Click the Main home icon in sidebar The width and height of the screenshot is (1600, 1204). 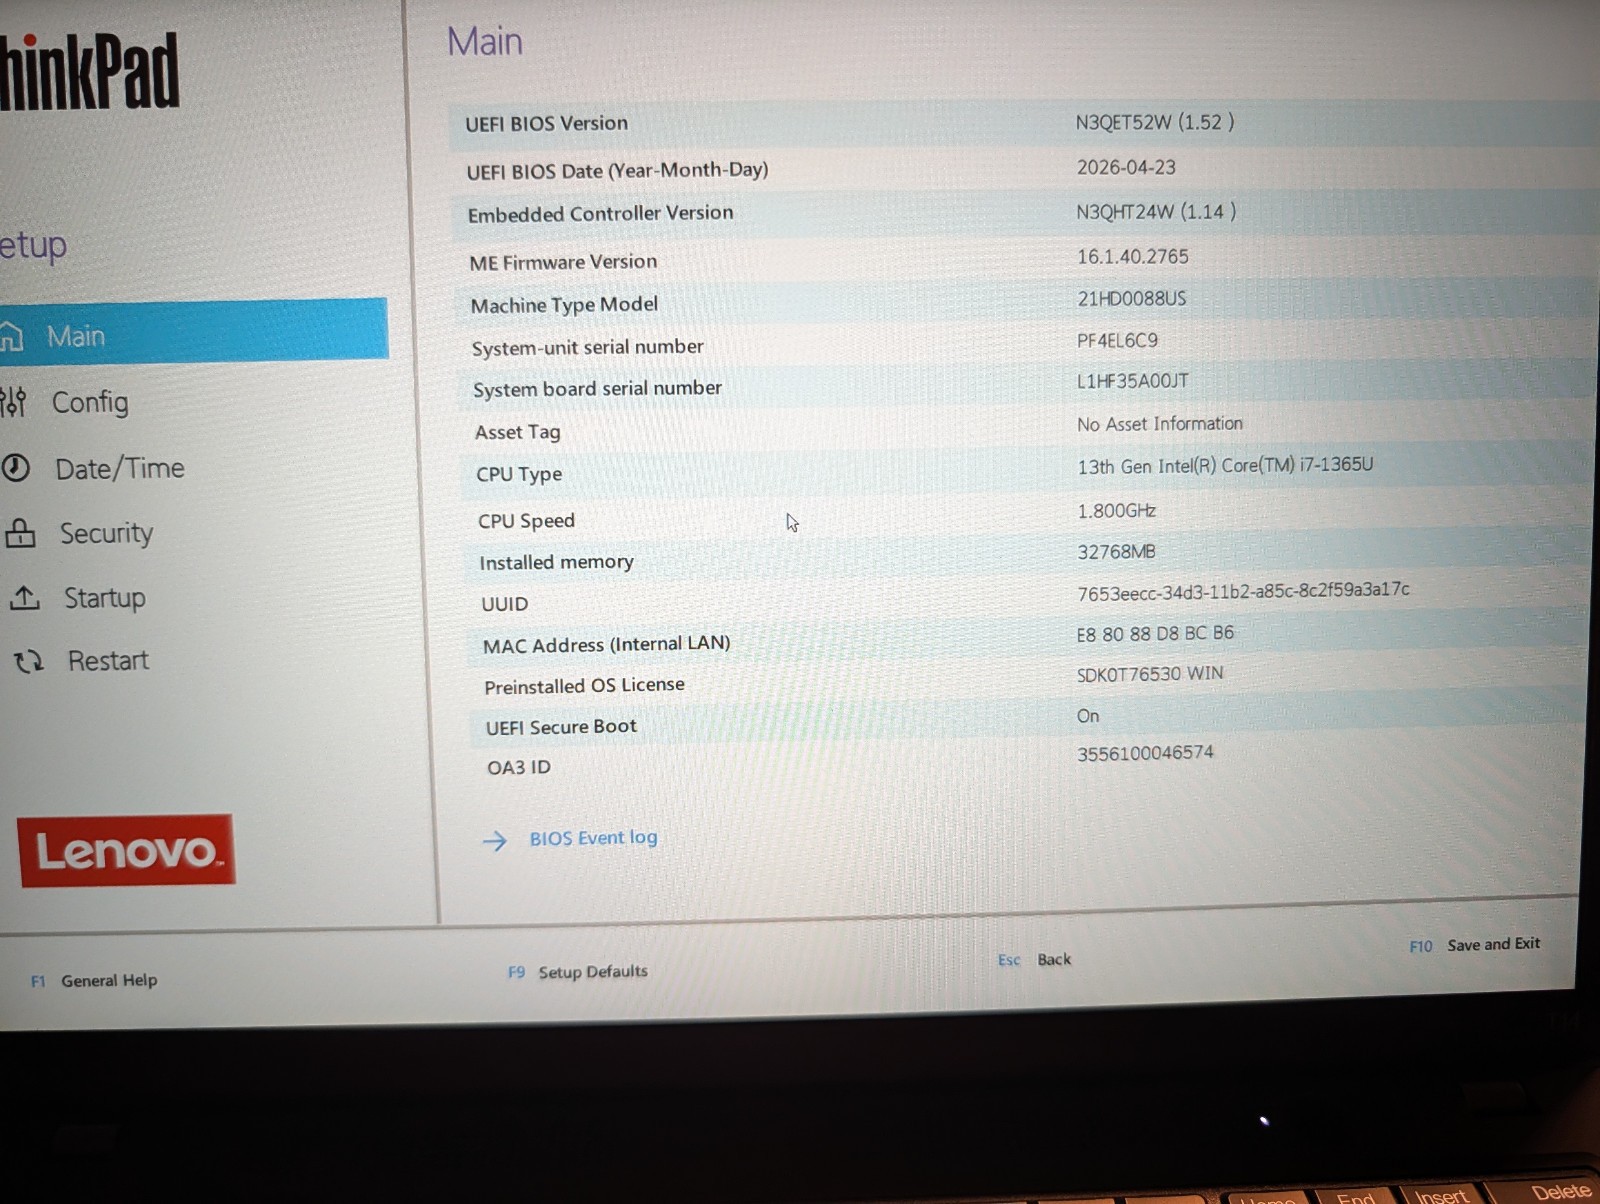click(10, 337)
